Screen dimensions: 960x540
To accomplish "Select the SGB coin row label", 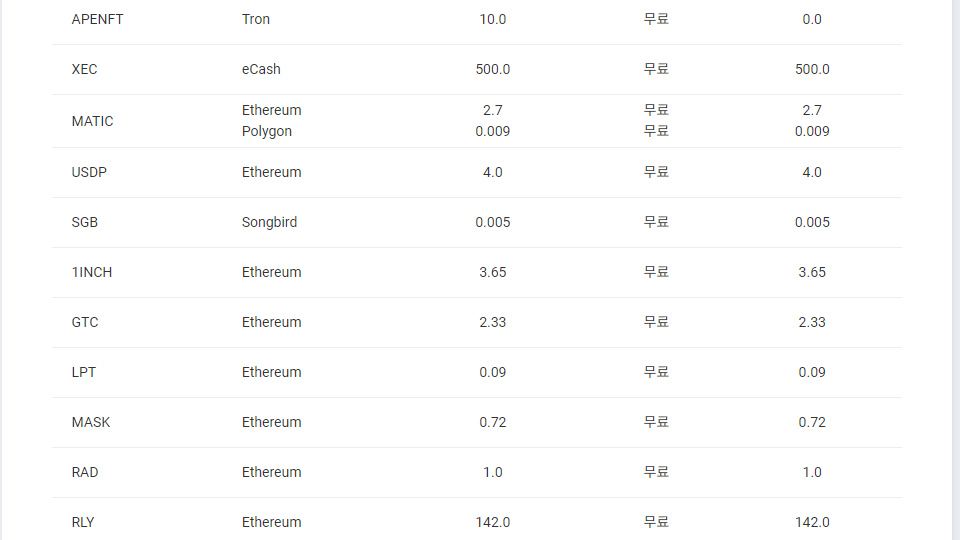I will [x=84, y=222].
